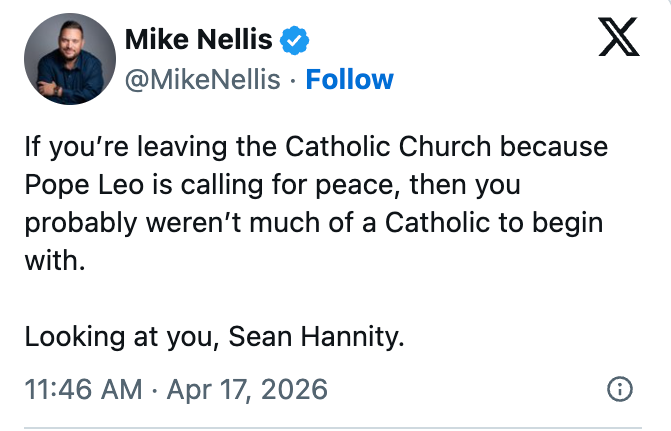Click the Apr 17, 2026 date
Image resolution: width=671 pixels, height=431 pixels.
point(247,389)
